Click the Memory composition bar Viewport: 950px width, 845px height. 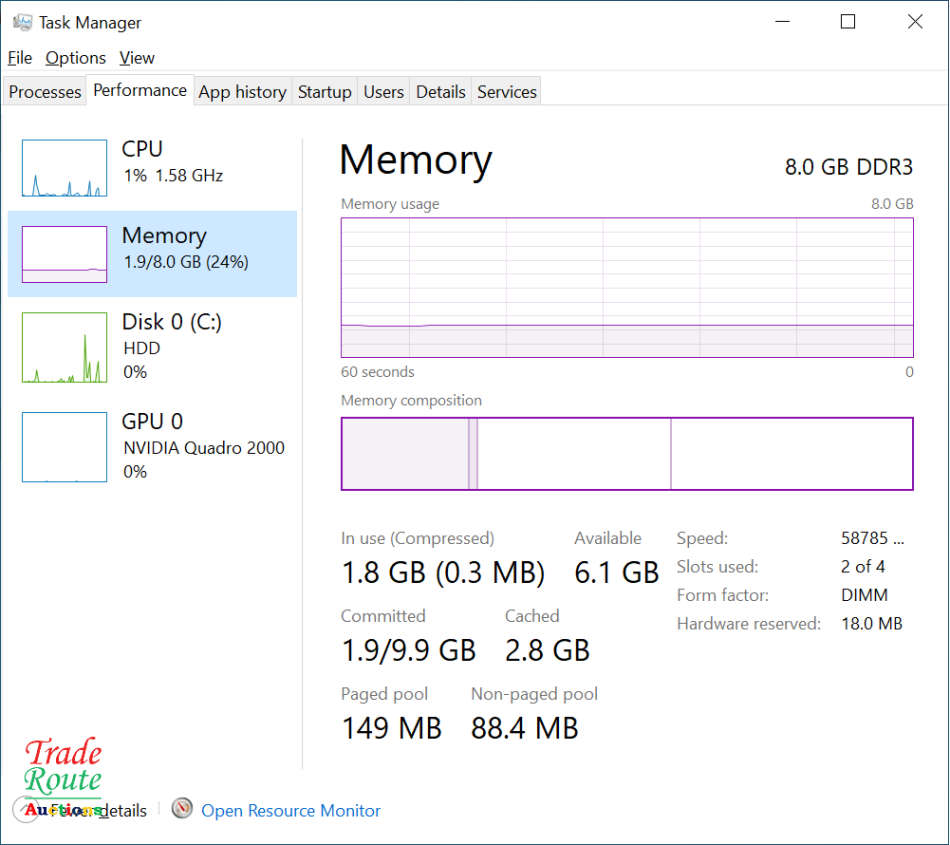[x=627, y=454]
